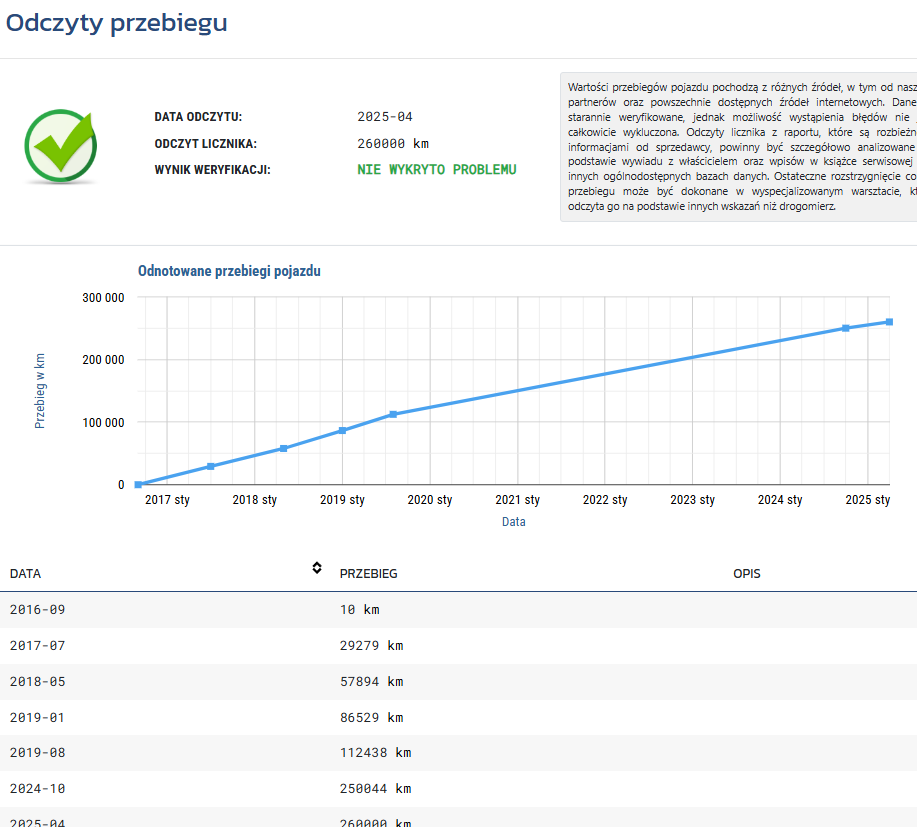Sort table by the DATA column header
This screenshot has height=827, width=917.
pyautogui.click(x=26, y=574)
